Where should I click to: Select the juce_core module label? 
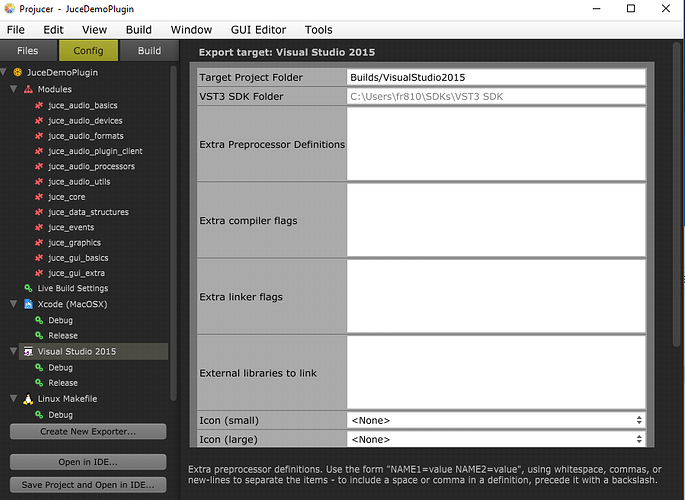coord(67,197)
